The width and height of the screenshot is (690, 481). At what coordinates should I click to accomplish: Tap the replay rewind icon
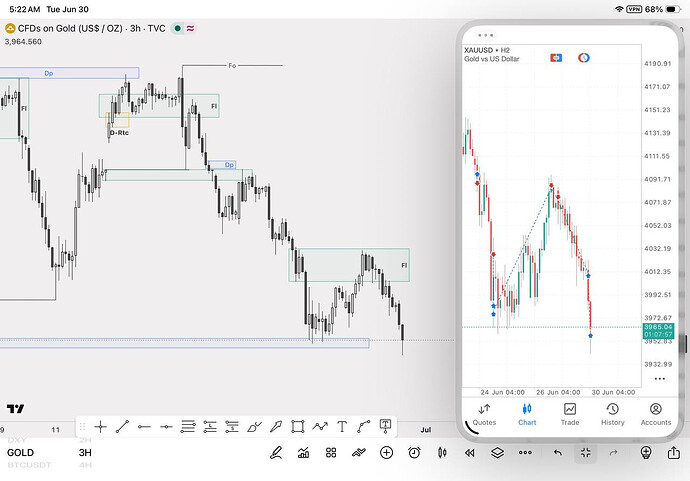click(470, 452)
